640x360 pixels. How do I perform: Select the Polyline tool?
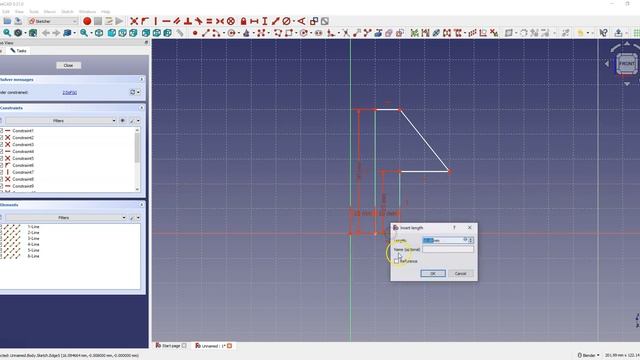278,33
